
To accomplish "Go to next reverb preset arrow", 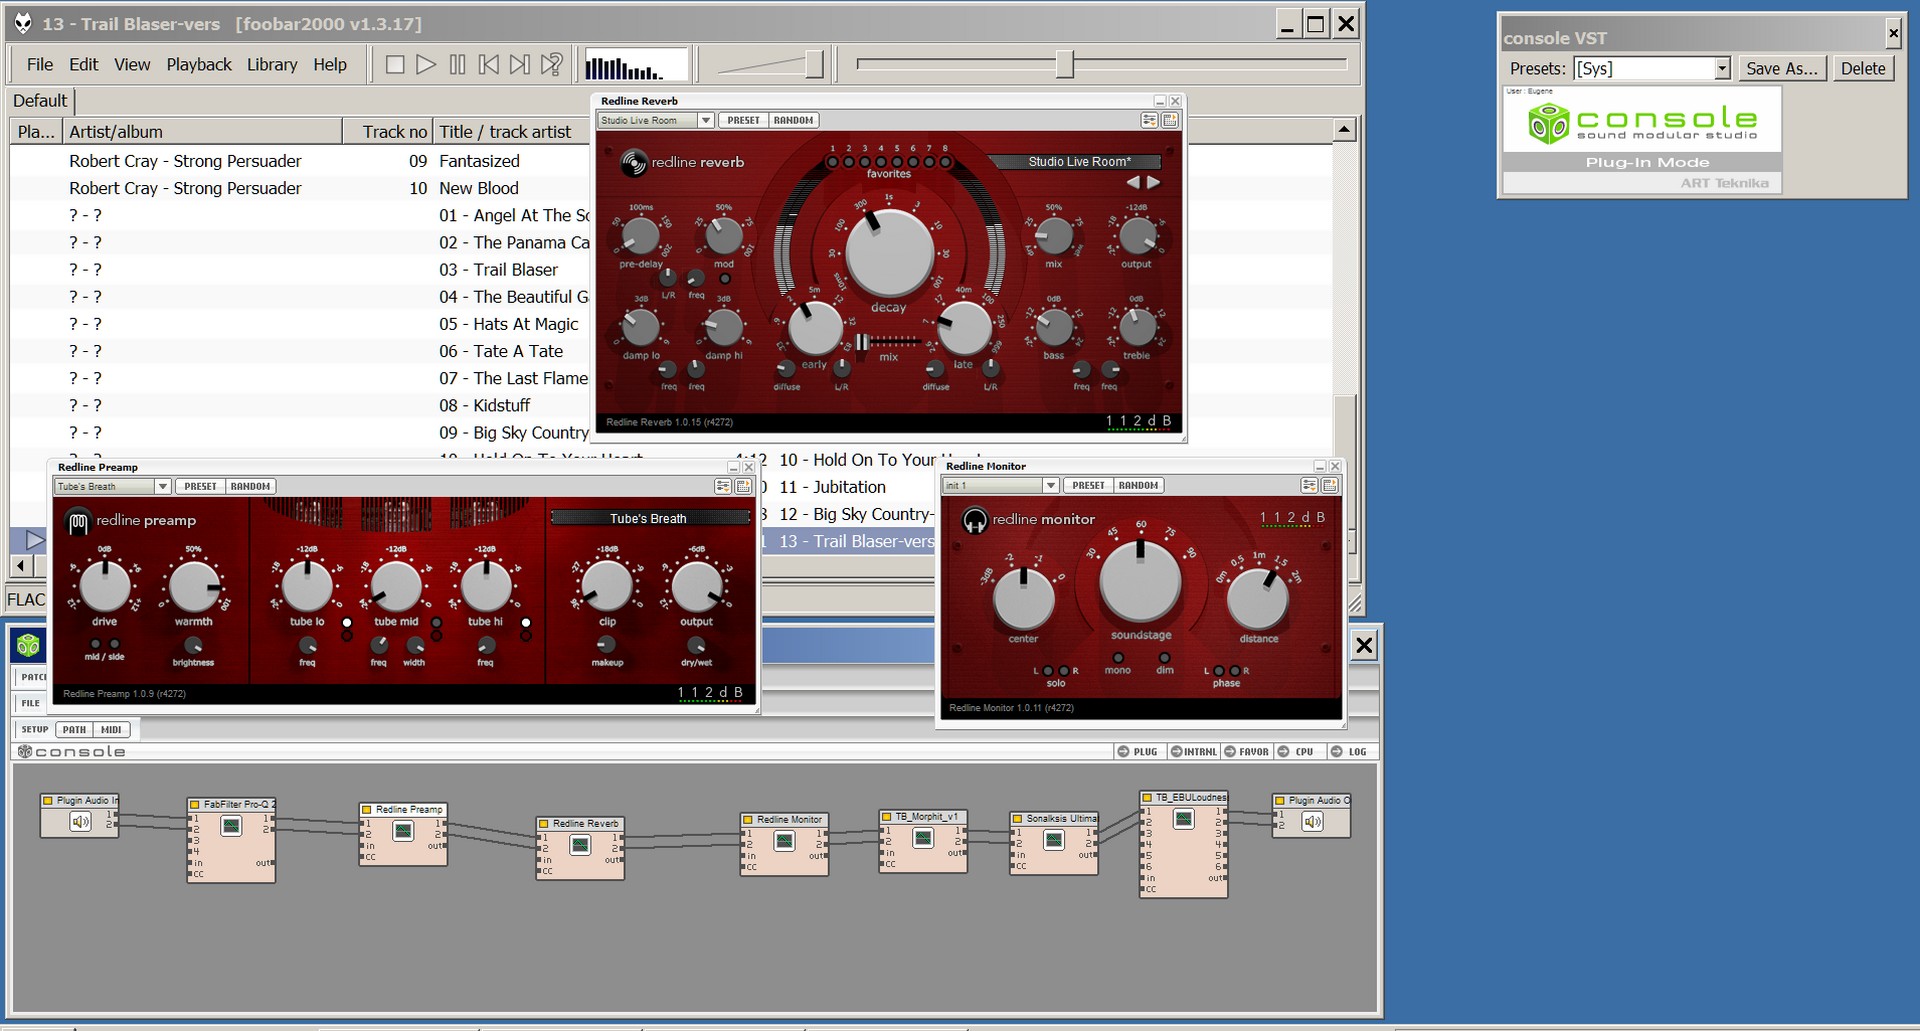I will pyautogui.click(x=1153, y=183).
